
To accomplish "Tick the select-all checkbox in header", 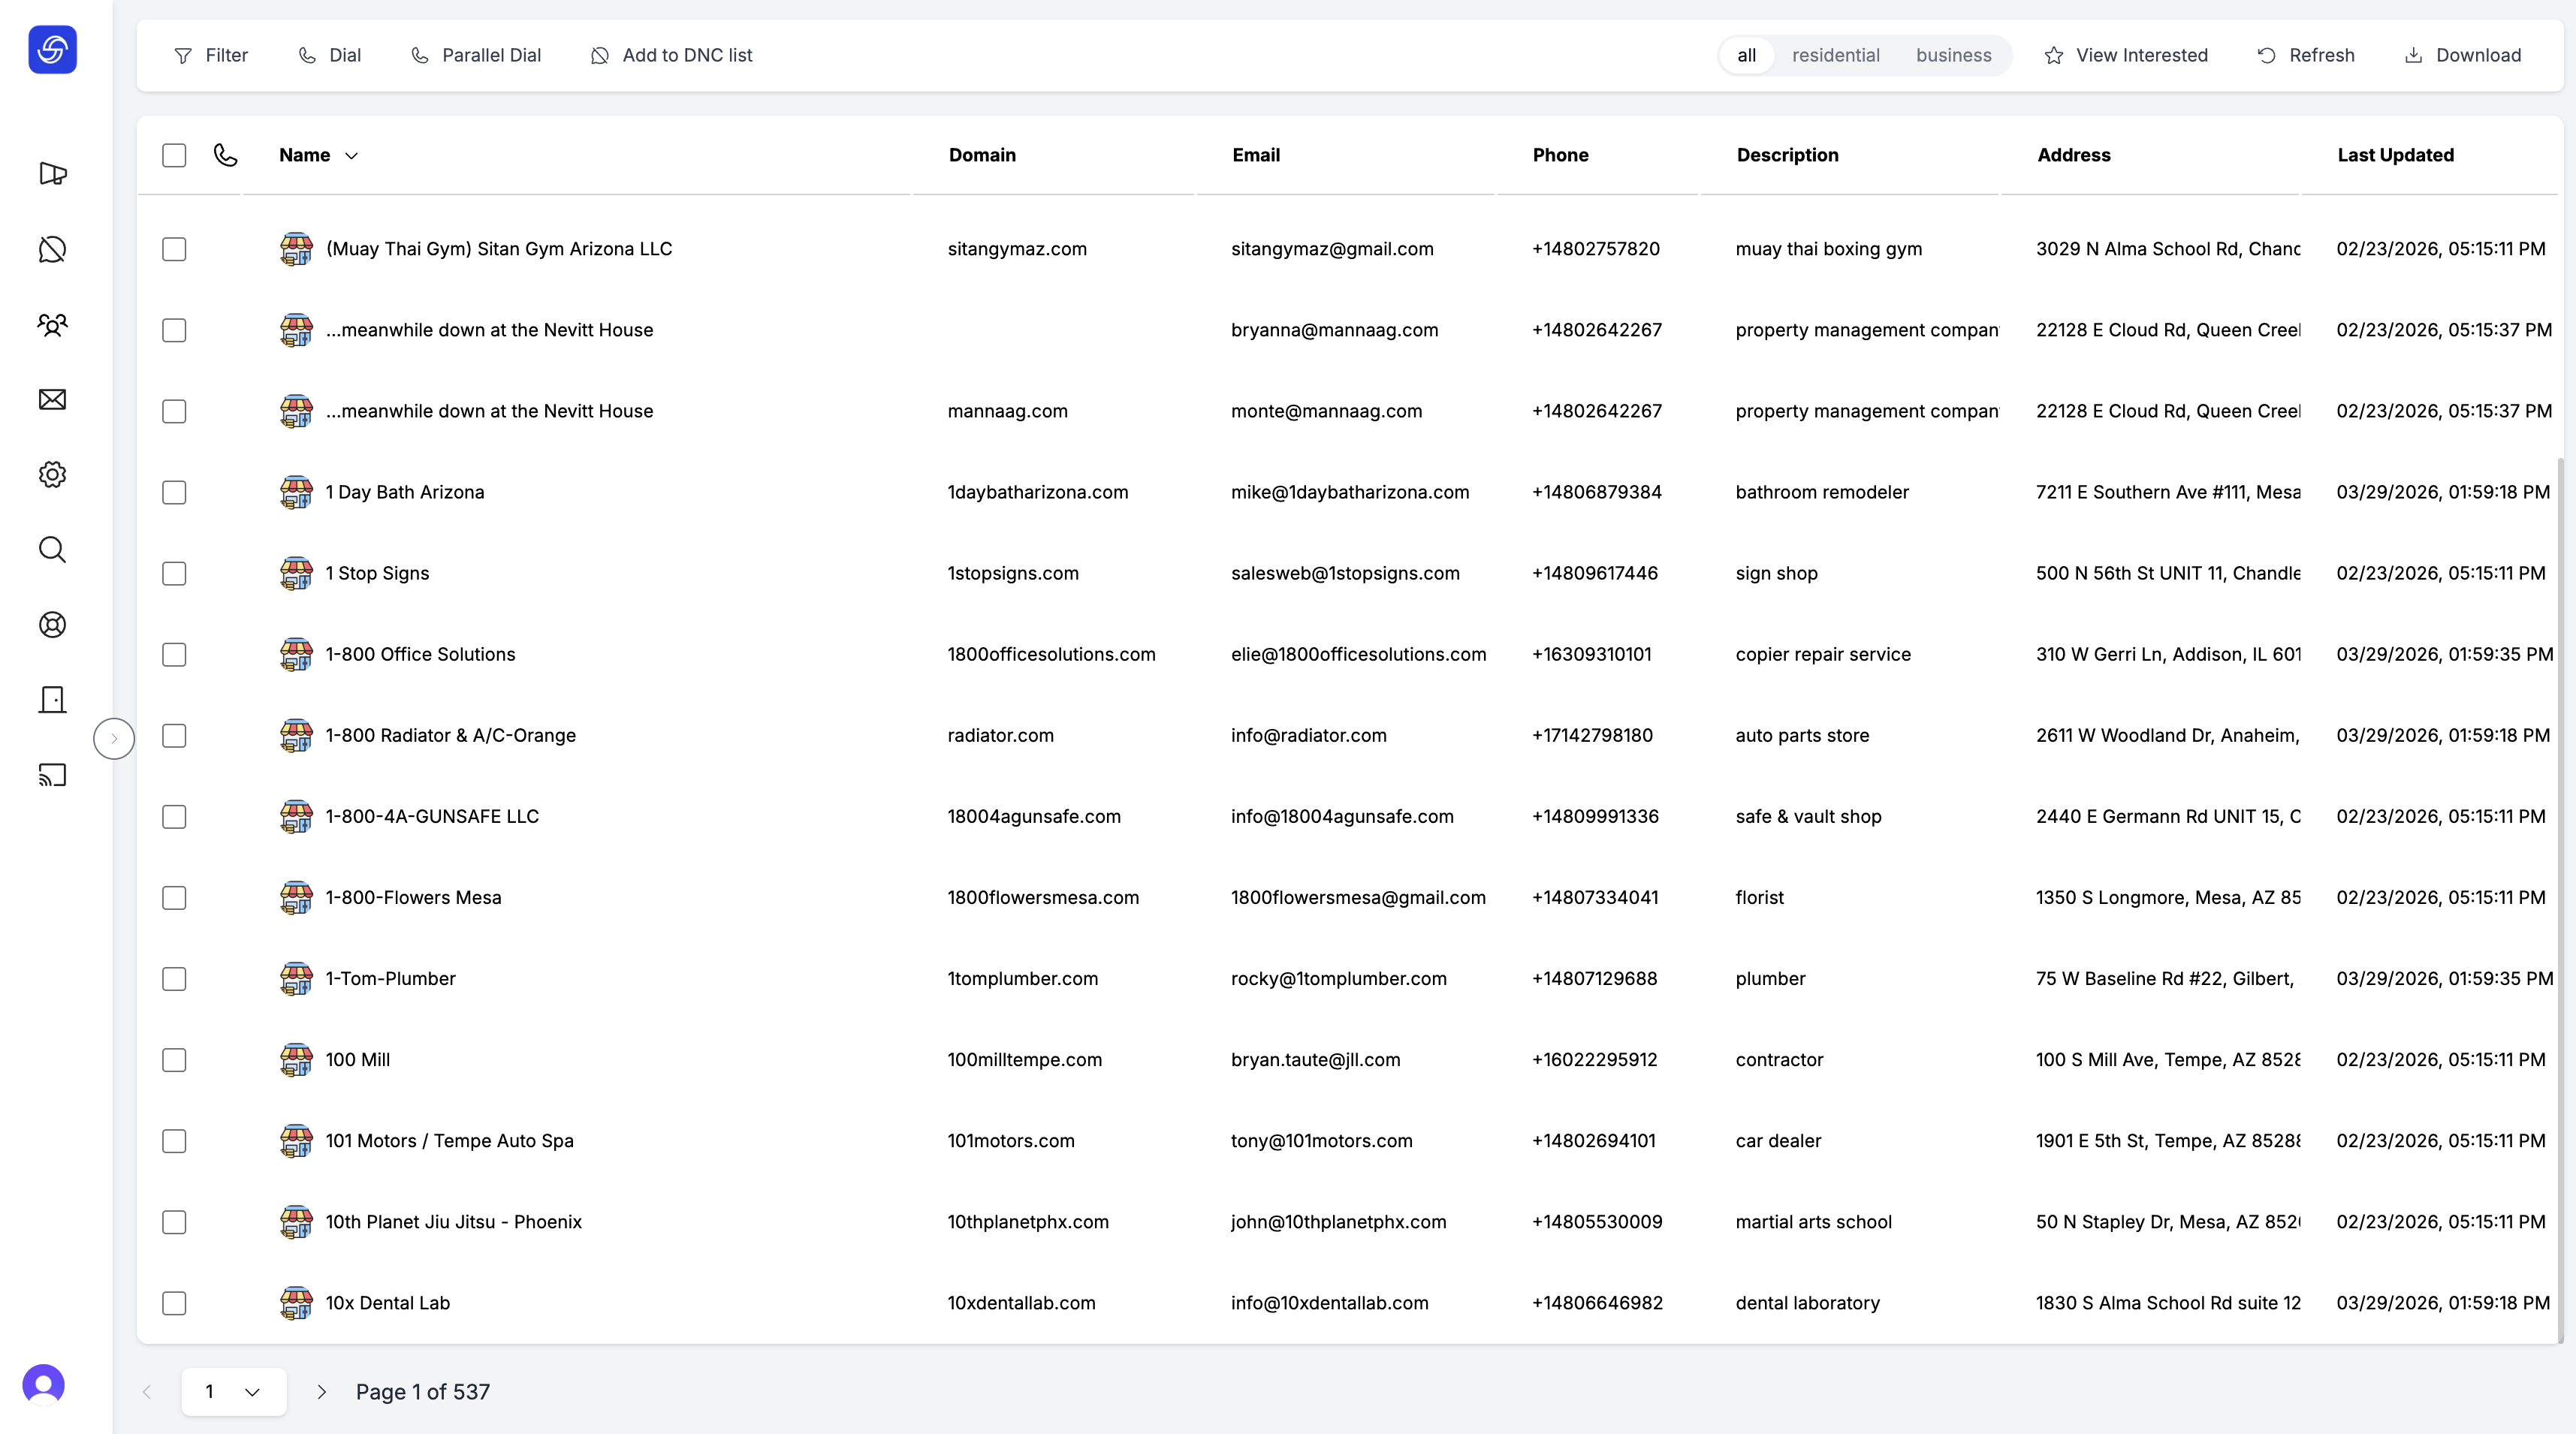I will 174,155.
